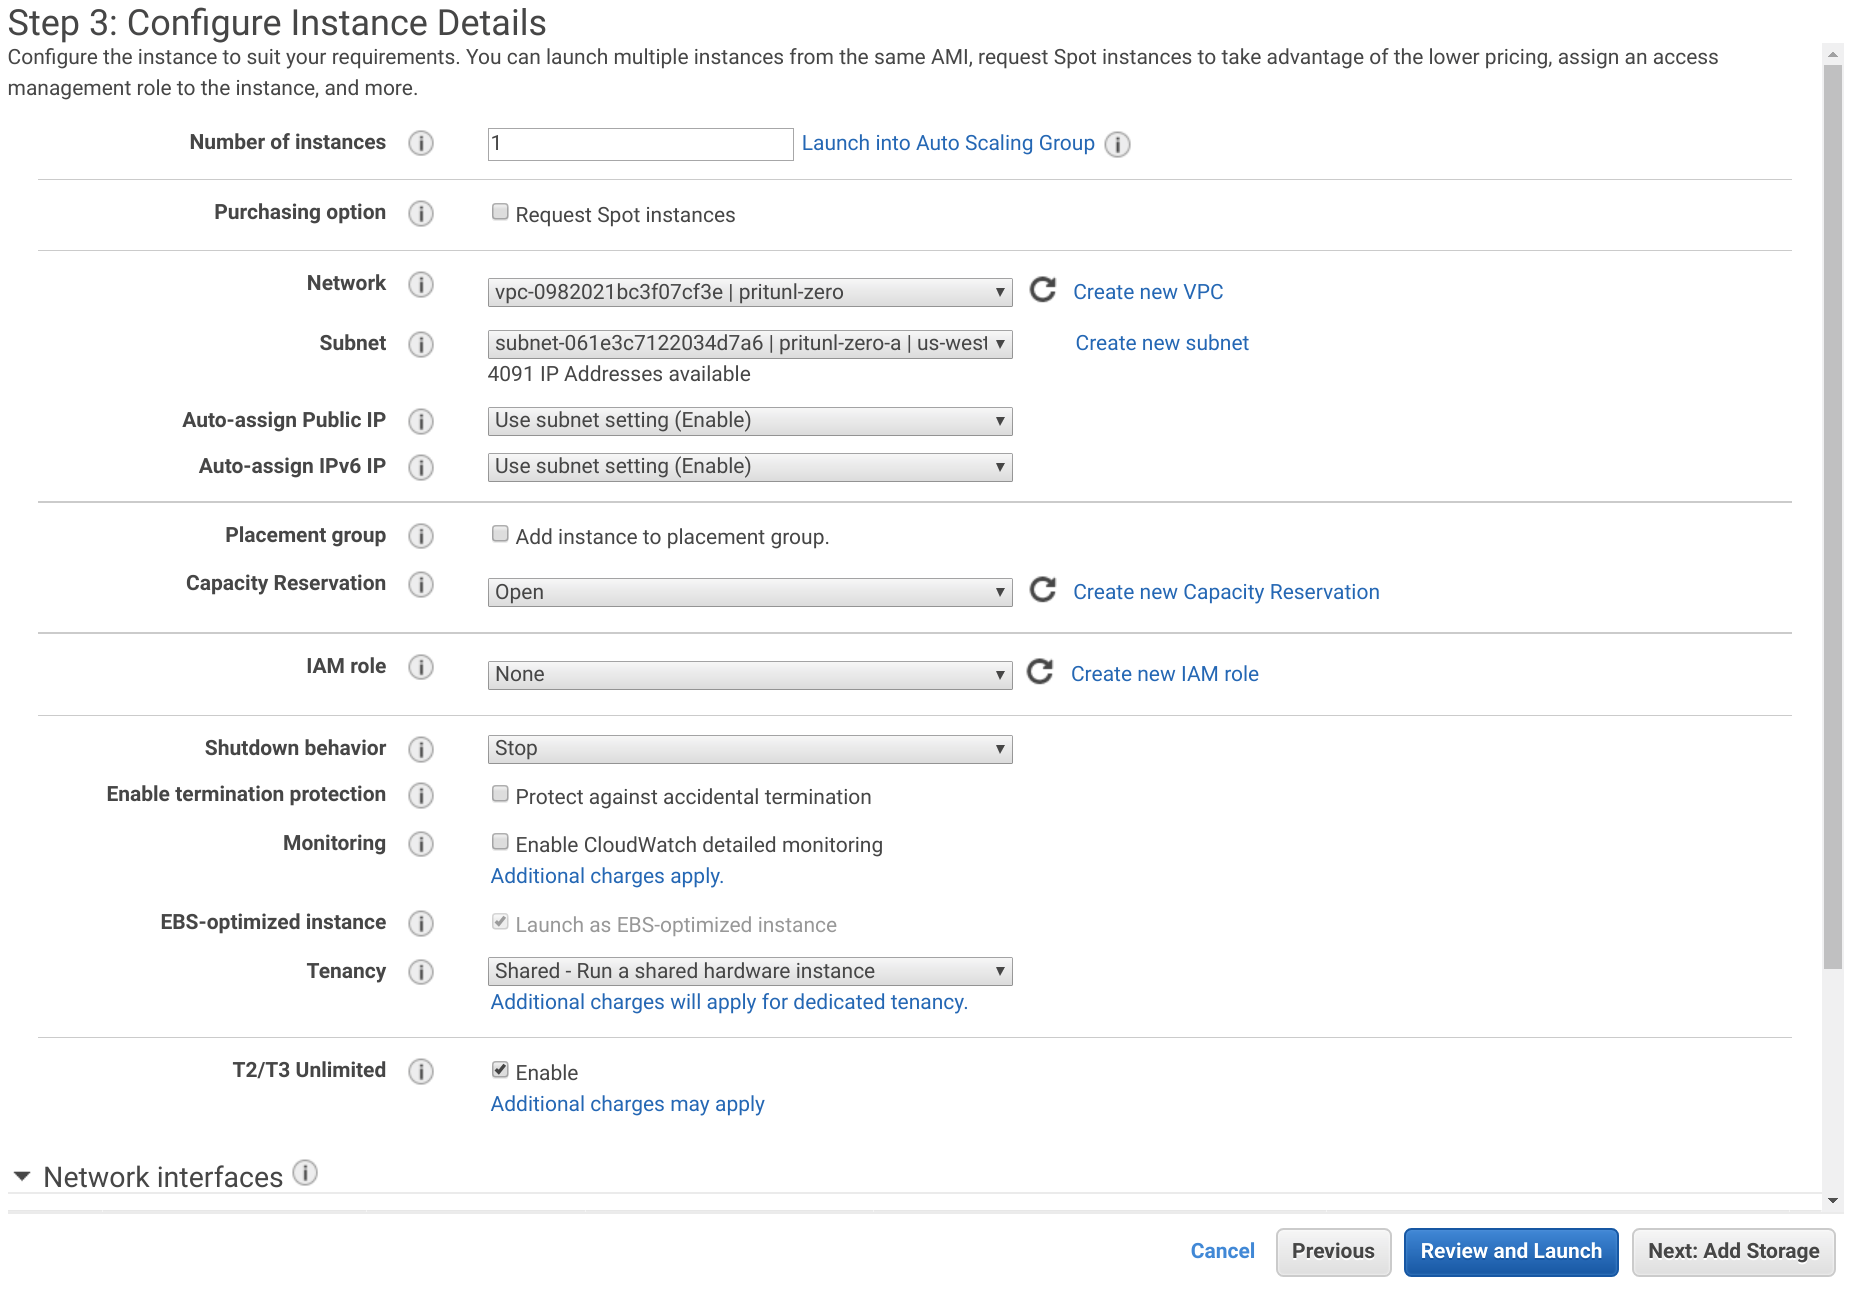Enable Request Spot instances checkbox
The height and width of the screenshot is (1289, 1856).
[500, 212]
